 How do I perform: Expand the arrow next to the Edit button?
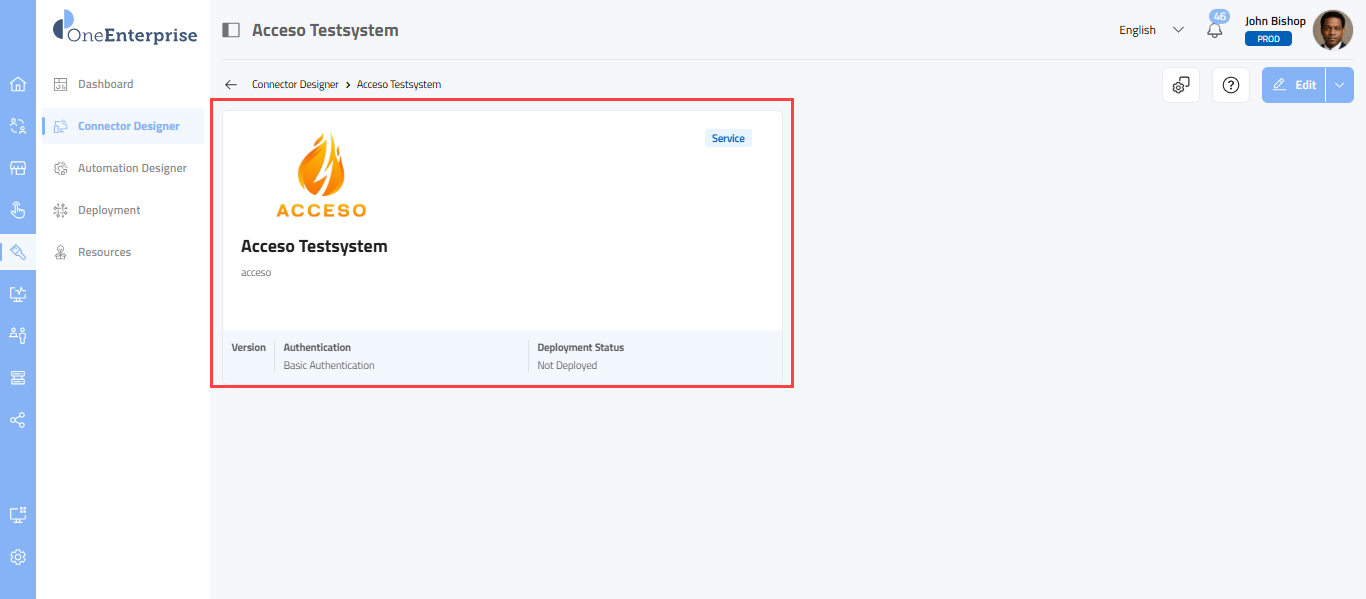(1340, 85)
